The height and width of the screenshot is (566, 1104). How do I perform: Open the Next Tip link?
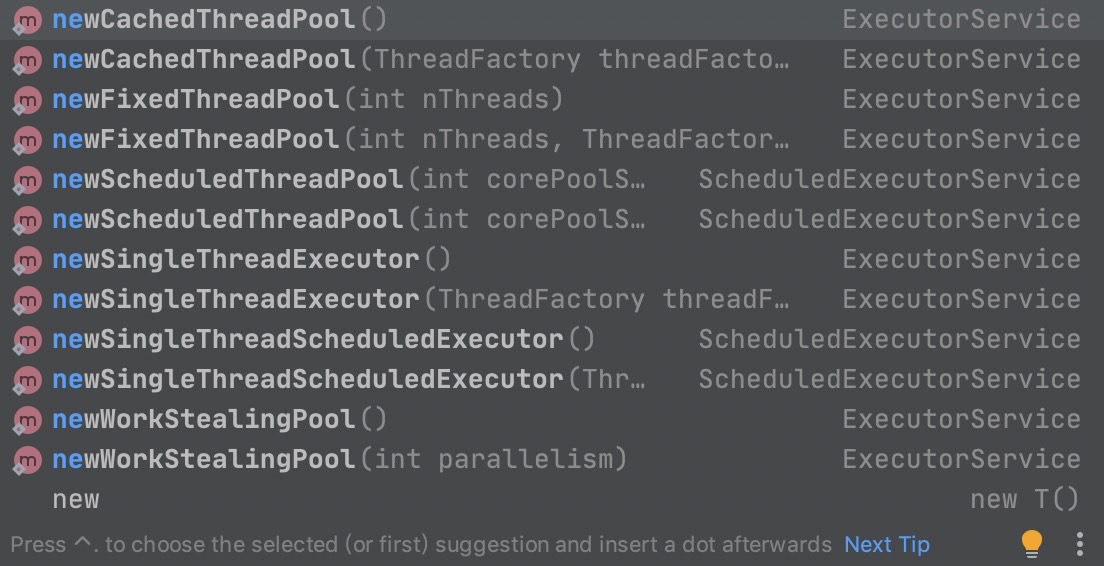pyautogui.click(x=886, y=544)
